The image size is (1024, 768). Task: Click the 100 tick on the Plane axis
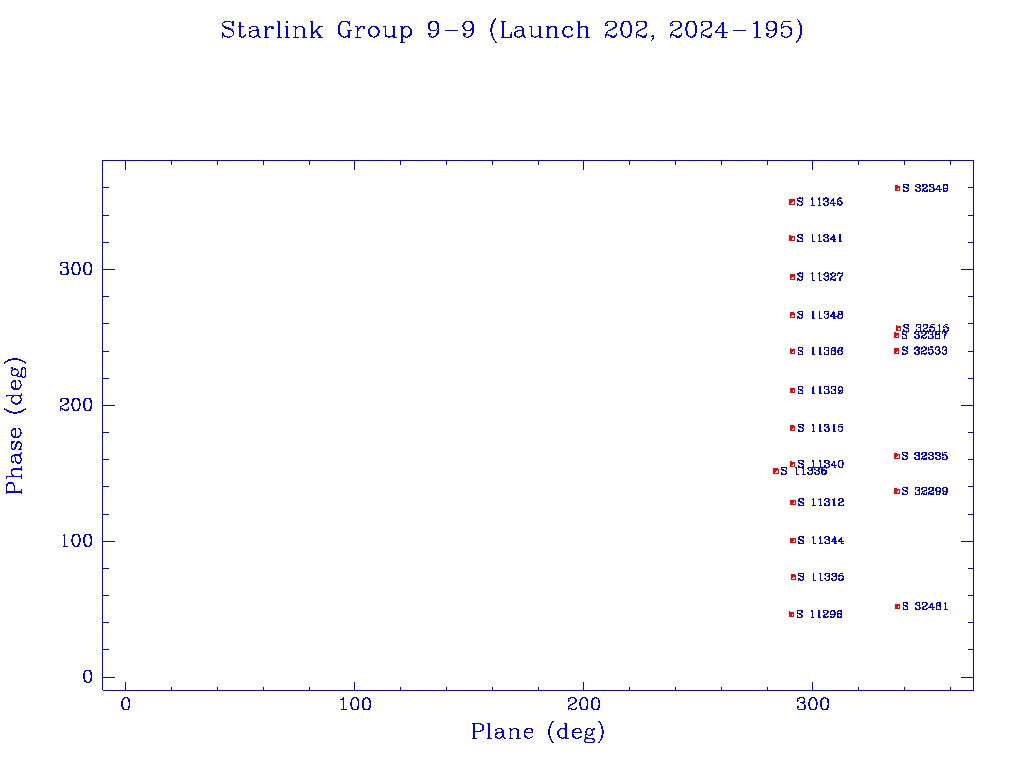coord(355,705)
